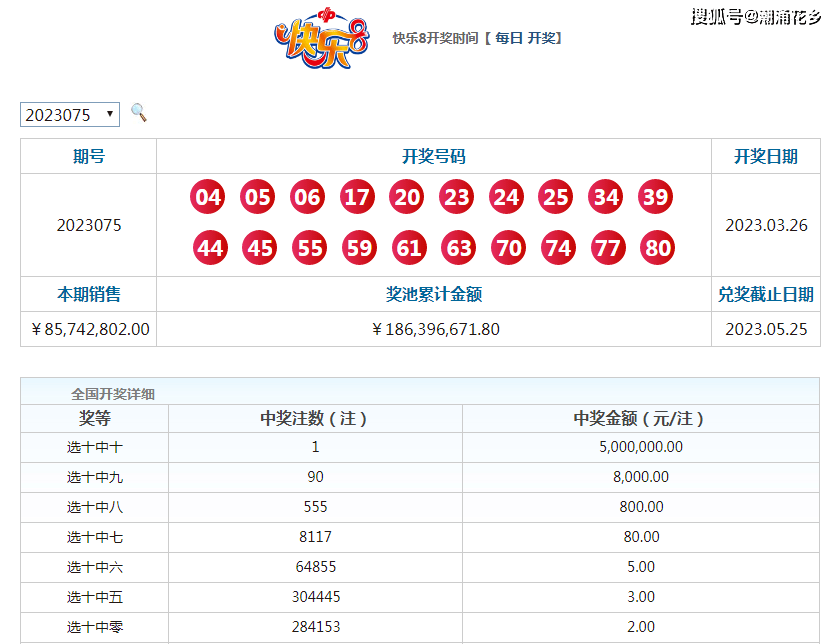Click the 每日 开奖 draw time text
The width and height of the screenshot is (839, 644).
[527, 38]
